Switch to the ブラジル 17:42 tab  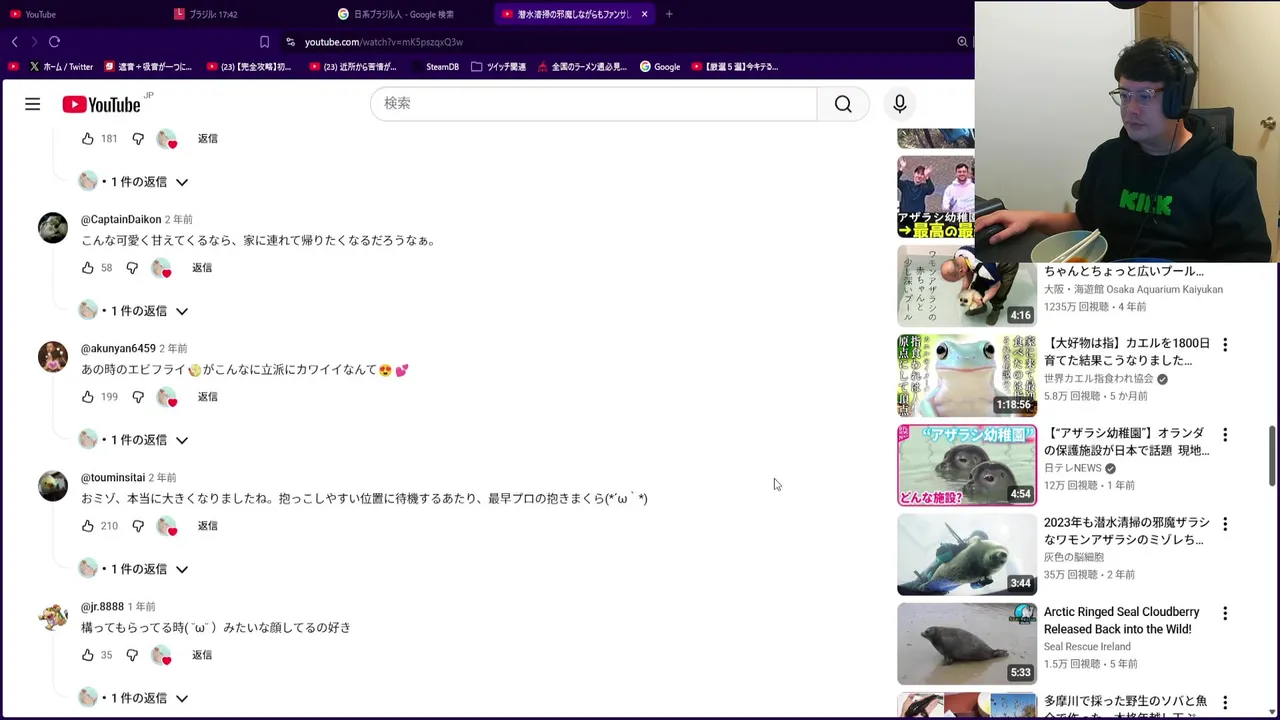coord(245,14)
